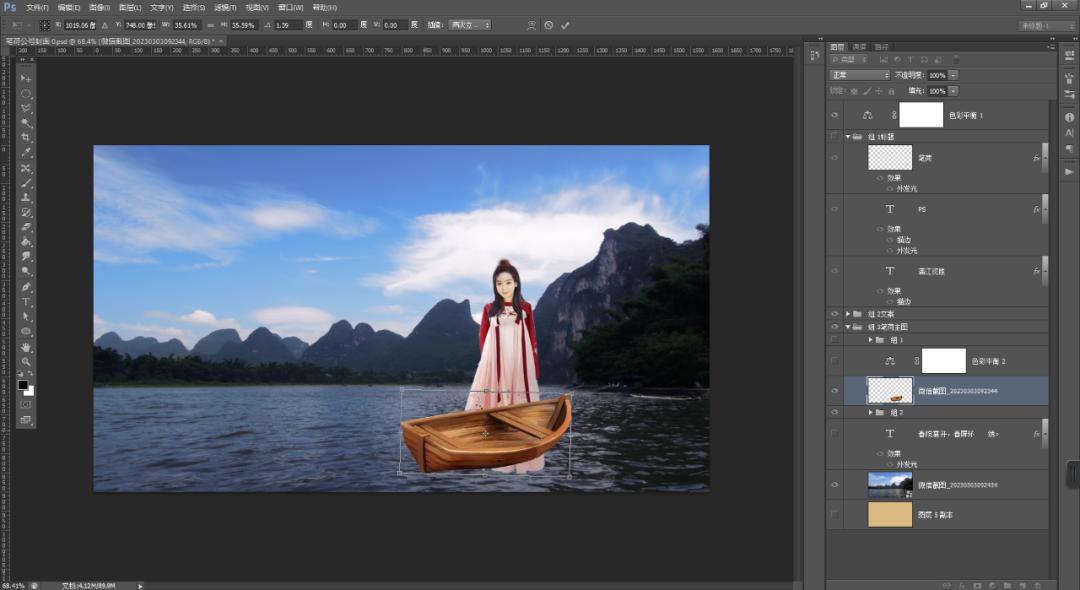The width and height of the screenshot is (1080, 590).
Task: Select the Hand tool
Action: point(26,347)
